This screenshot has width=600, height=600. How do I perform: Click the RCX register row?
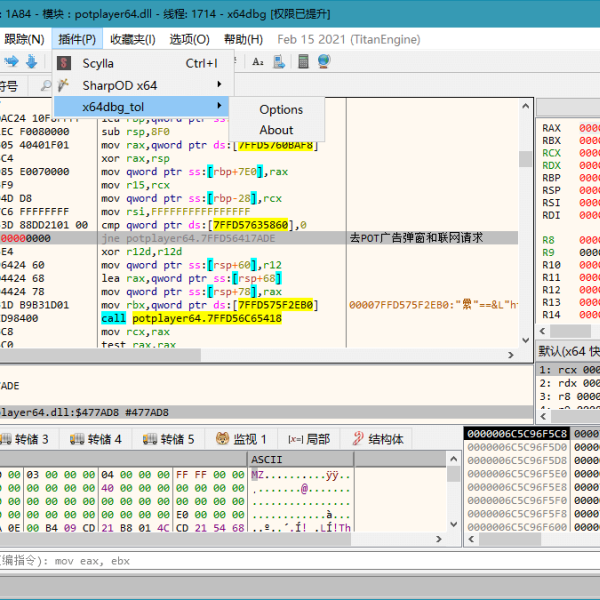[570, 153]
